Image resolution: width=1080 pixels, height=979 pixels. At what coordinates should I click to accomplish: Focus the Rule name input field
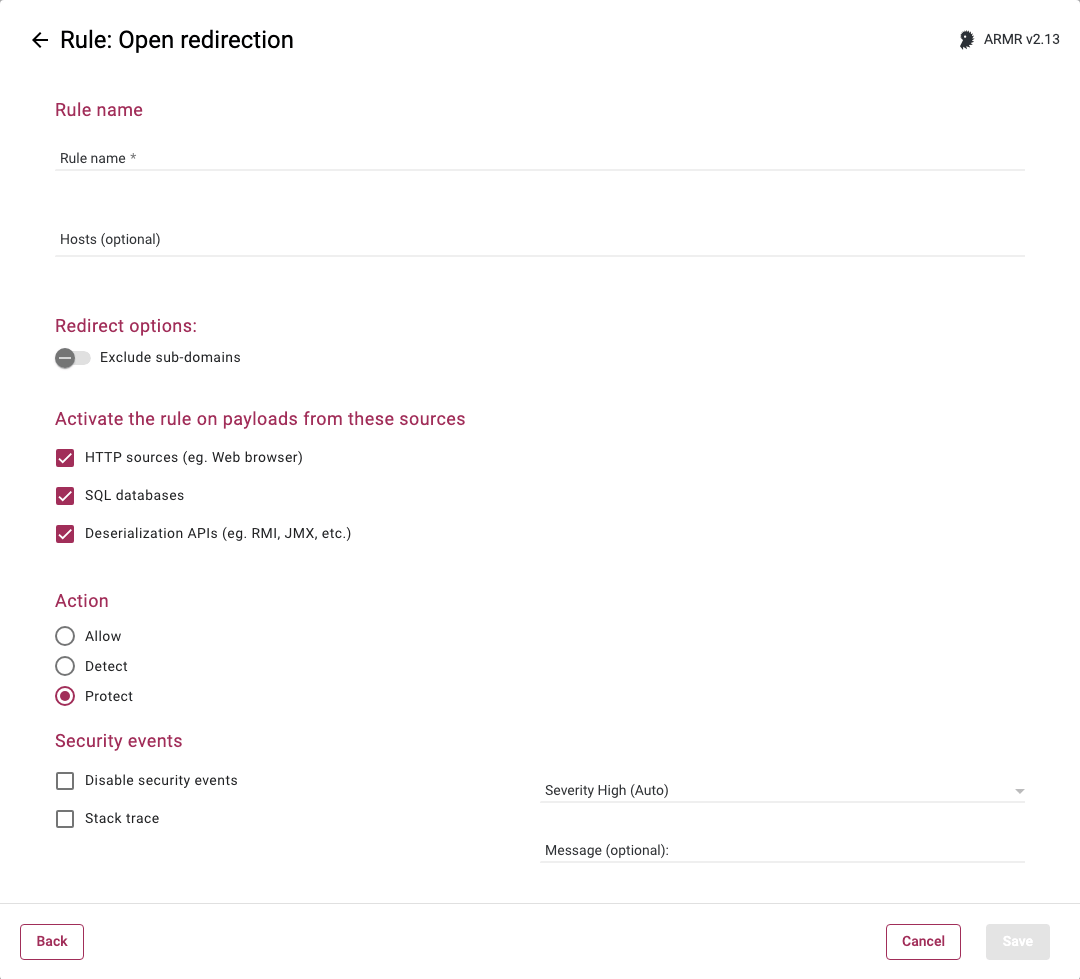point(540,158)
